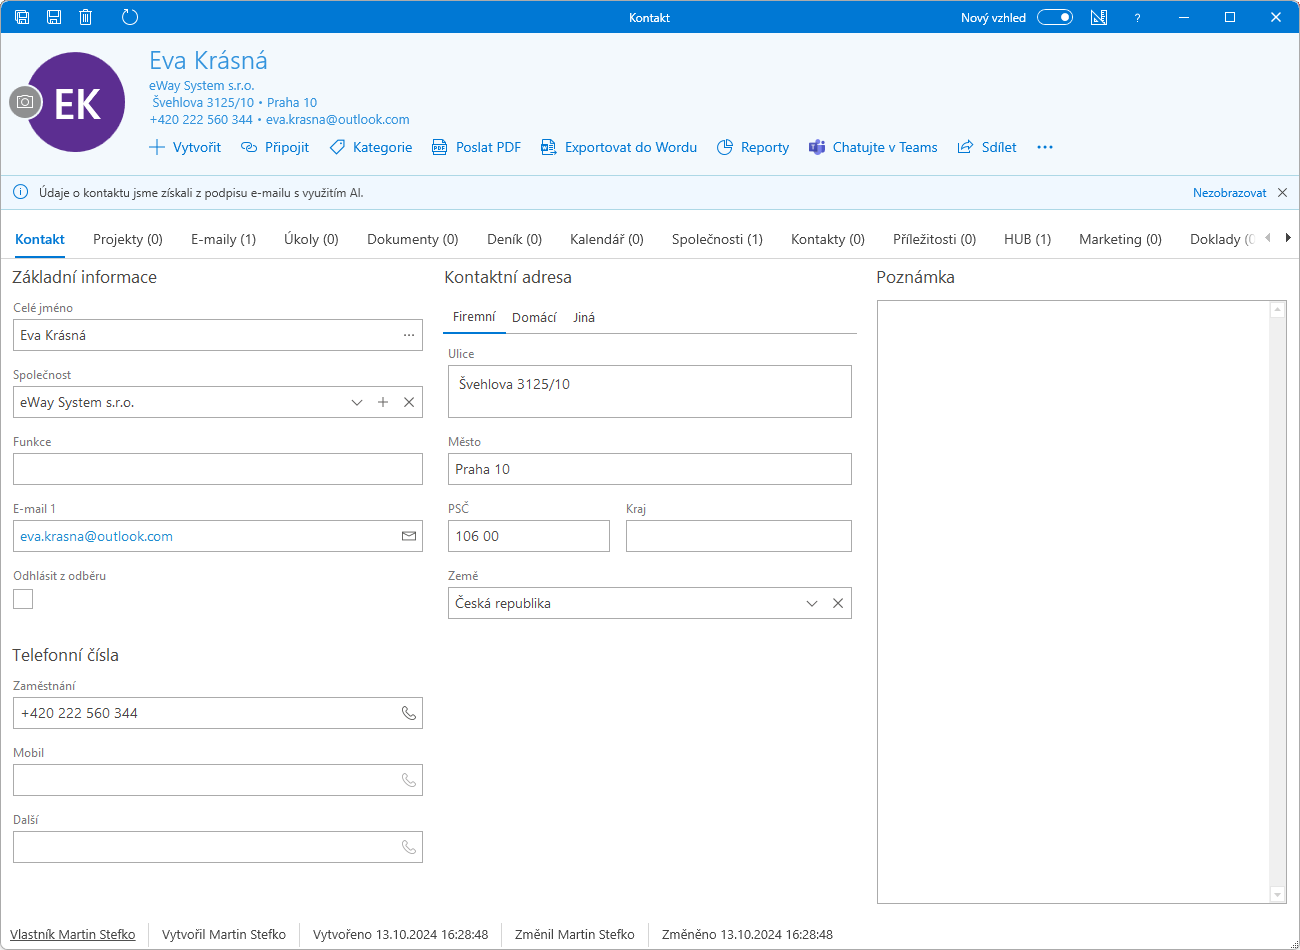Click the Save and Close icon in the title bar
This screenshot has width=1300, height=950.
(22, 17)
